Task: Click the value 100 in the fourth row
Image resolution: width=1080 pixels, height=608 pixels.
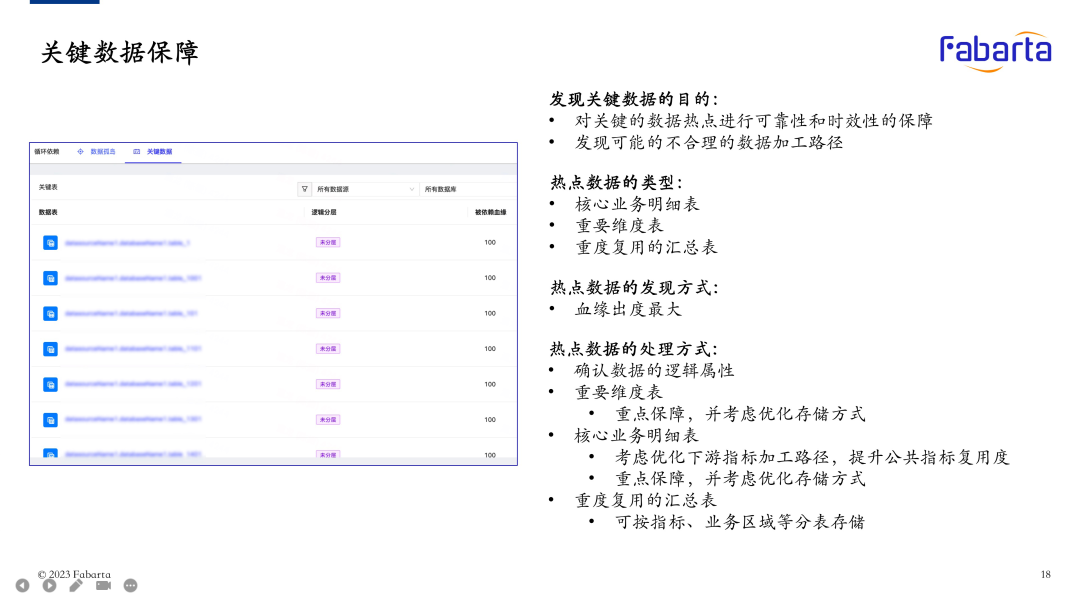Action: point(490,349)
